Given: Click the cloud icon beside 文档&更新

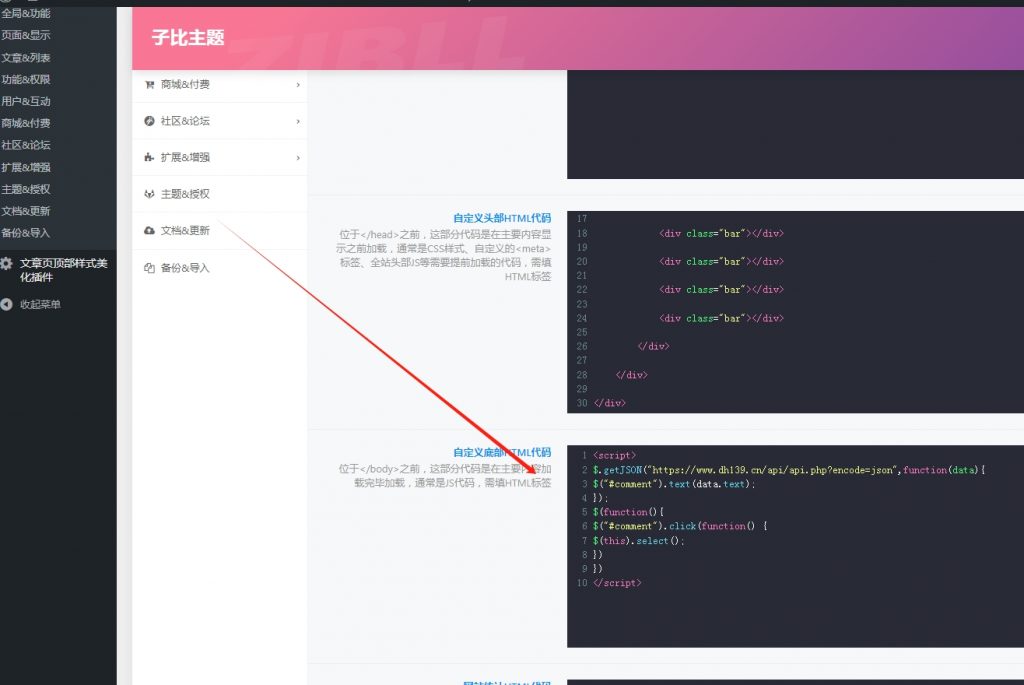Looking at the screenshot, I should [150, 231].
